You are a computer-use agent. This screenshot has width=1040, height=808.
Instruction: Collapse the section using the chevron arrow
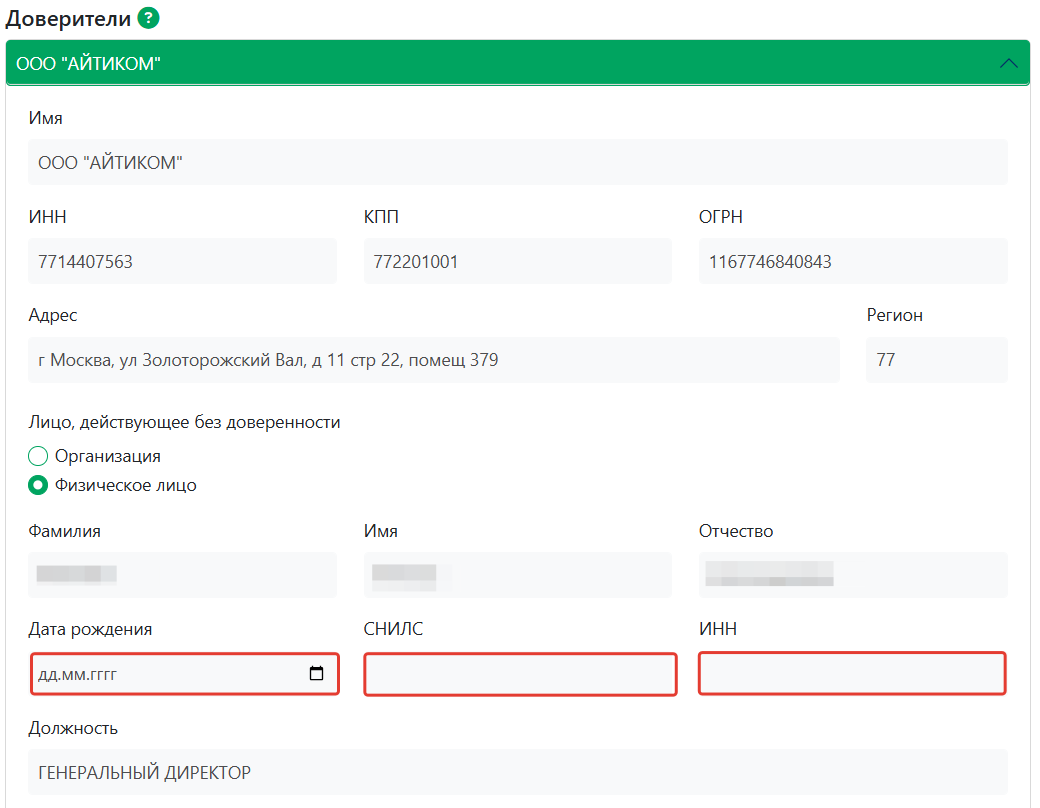pyautogui.click(x=1008, y=63)
